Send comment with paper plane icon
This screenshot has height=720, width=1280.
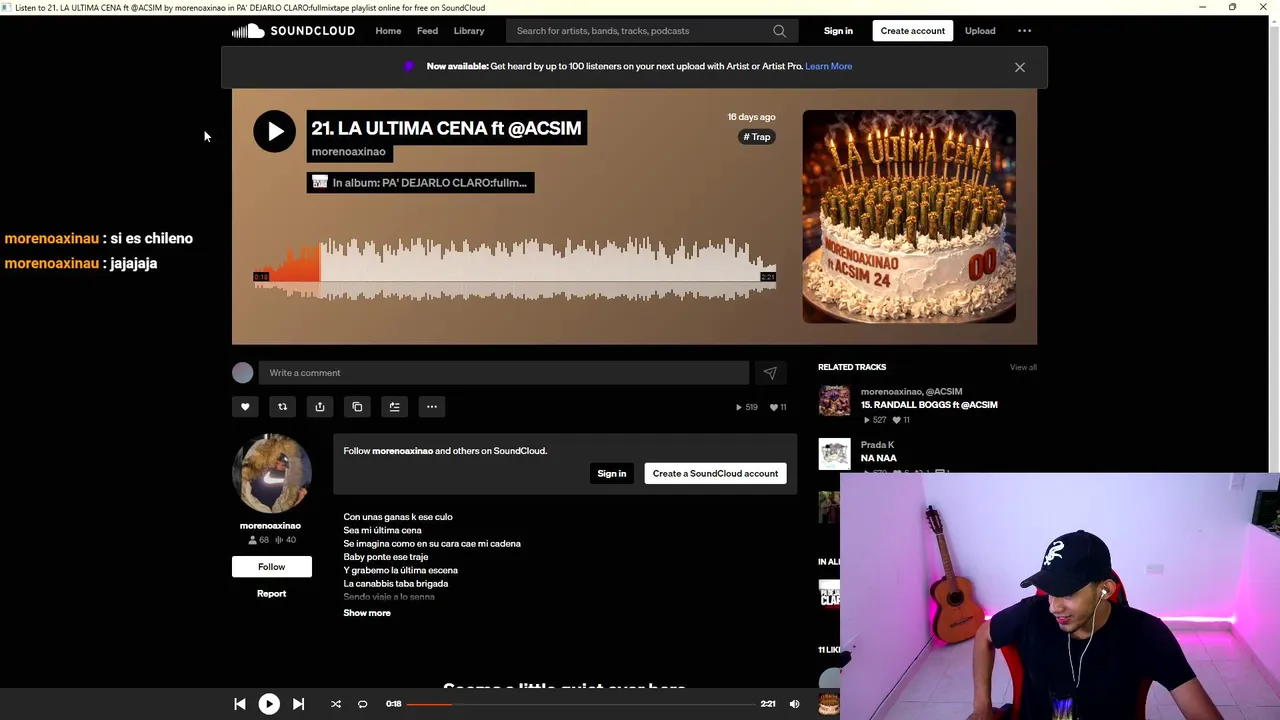(770, 373)
